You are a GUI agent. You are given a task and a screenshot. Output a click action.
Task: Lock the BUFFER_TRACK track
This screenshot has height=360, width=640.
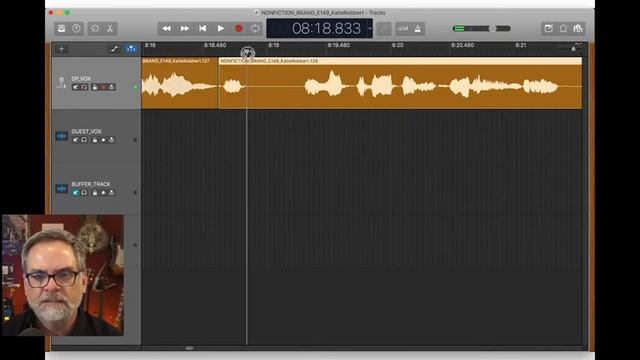point(95,192)
